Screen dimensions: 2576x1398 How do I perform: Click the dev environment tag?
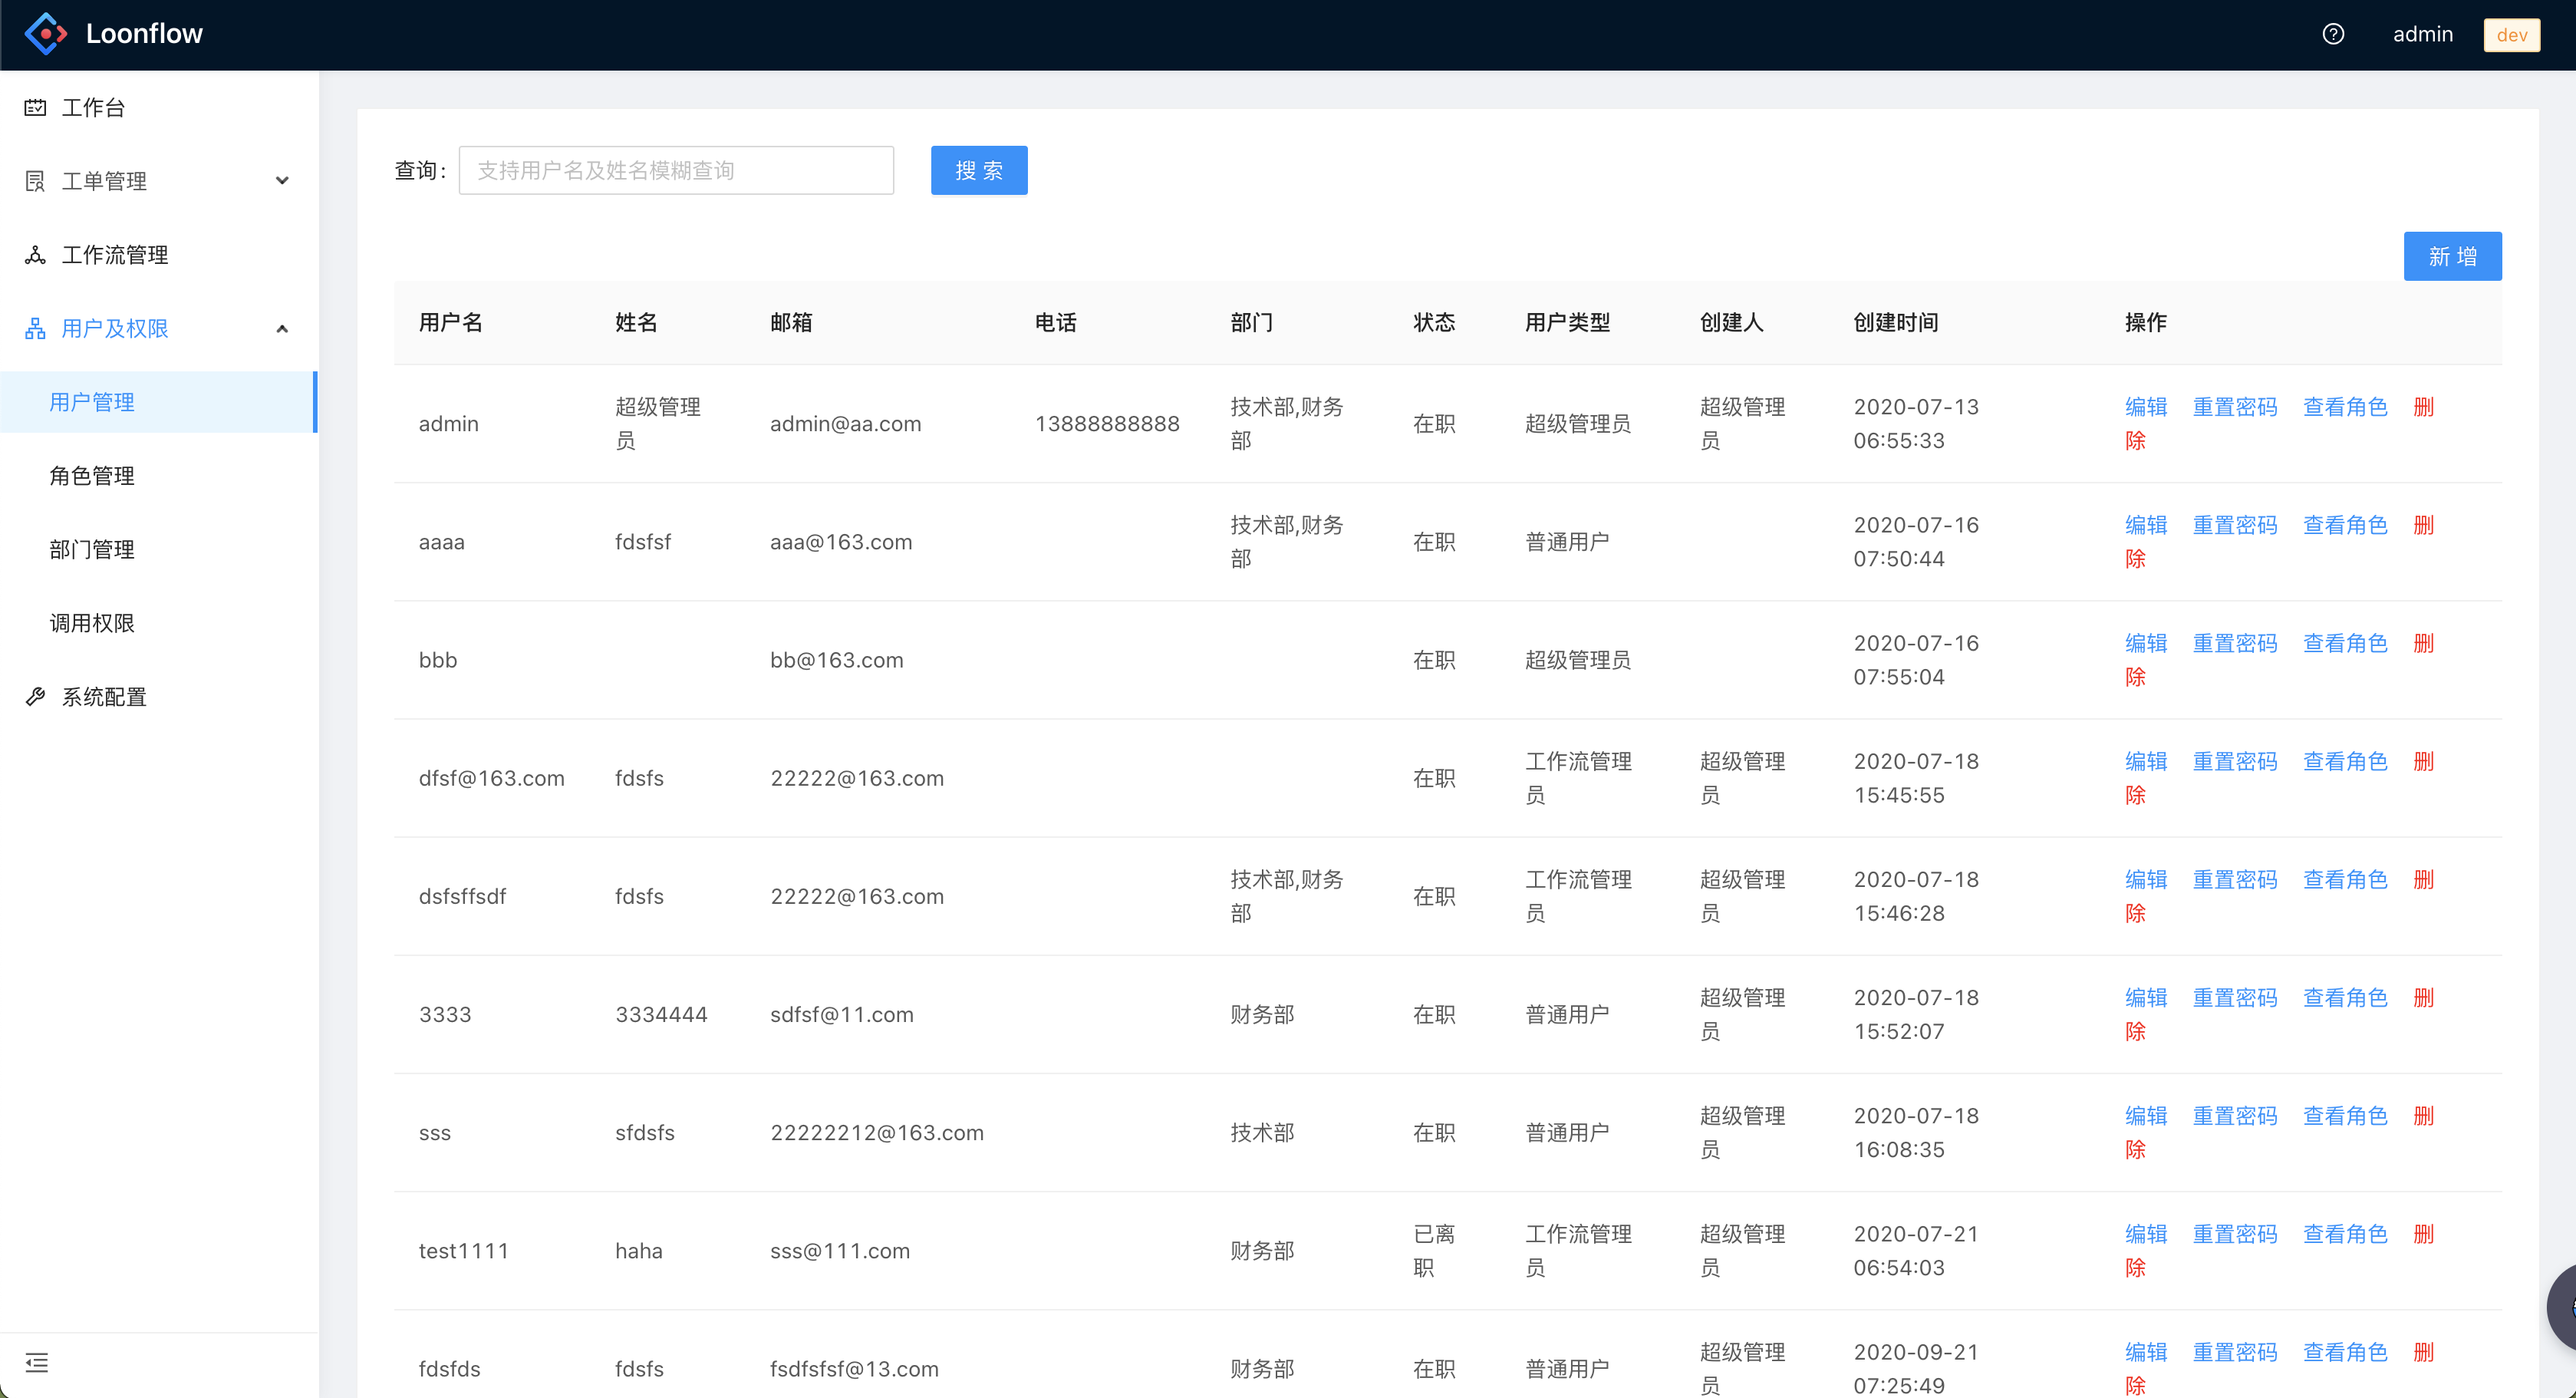pos(2511,35)
